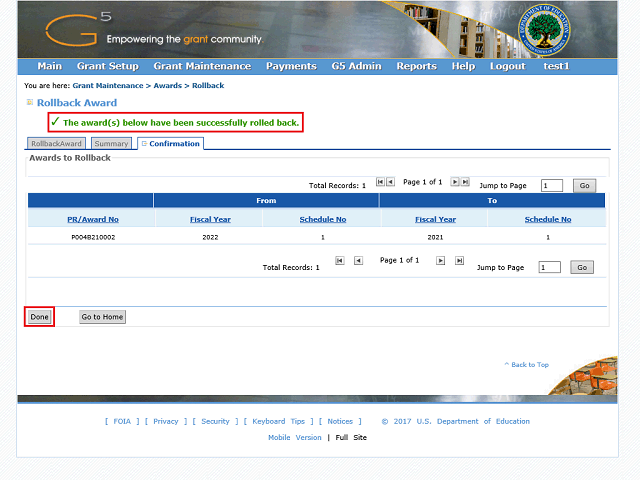
Task: Go to previous page in top pager
Action: (391, 182)
